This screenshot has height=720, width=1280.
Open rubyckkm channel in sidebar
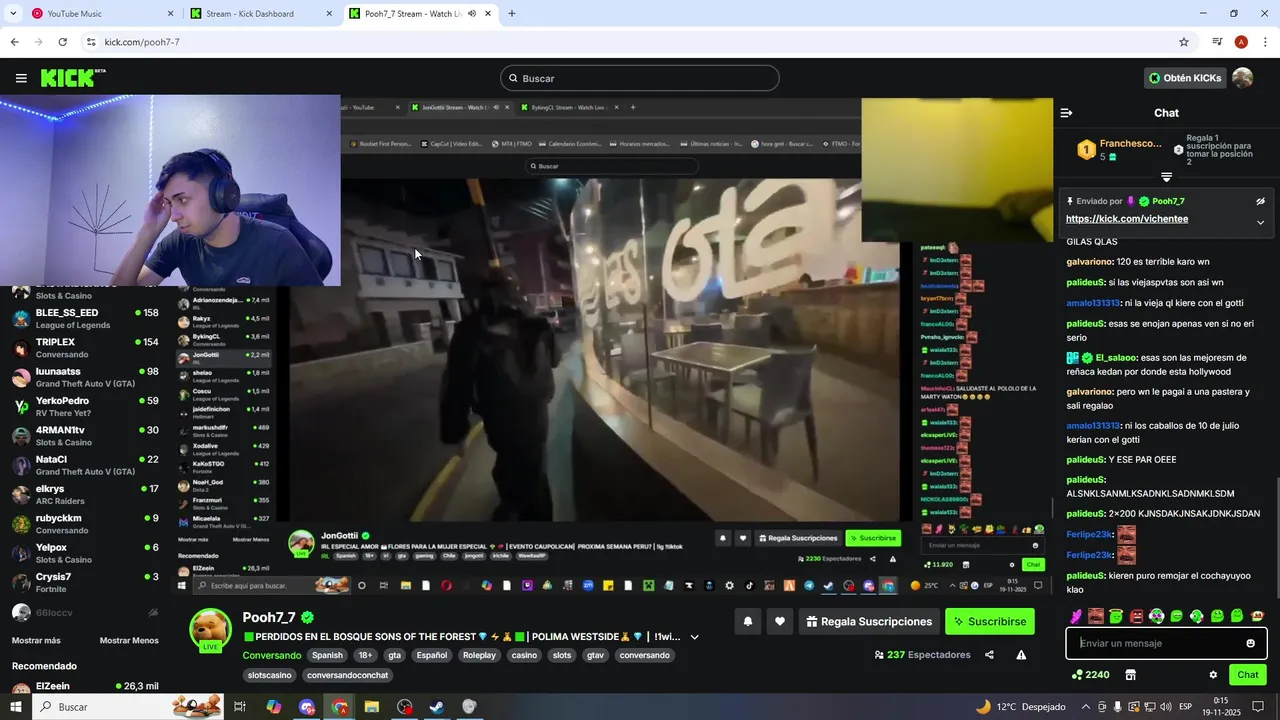(x=85, y=524)
